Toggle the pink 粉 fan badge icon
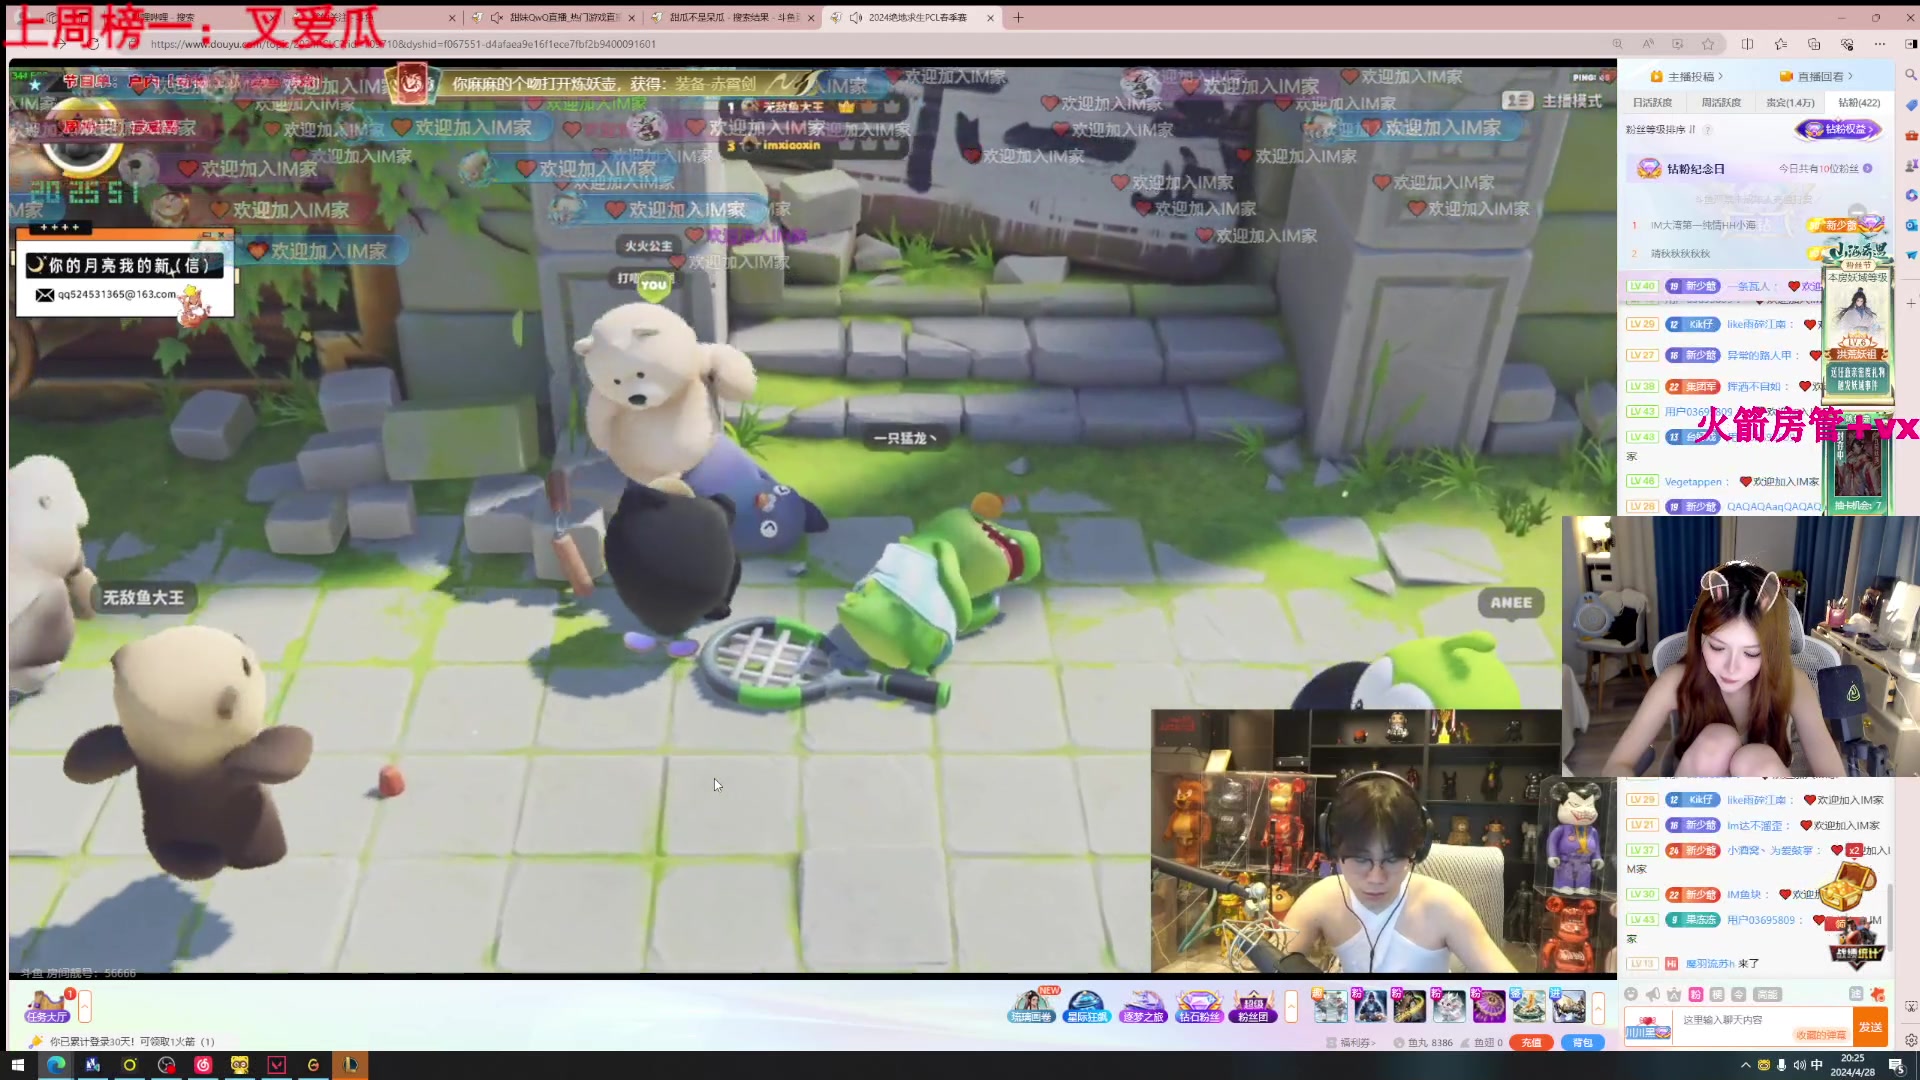Screen dimensions: 1920x1080 pos(1695,994)
